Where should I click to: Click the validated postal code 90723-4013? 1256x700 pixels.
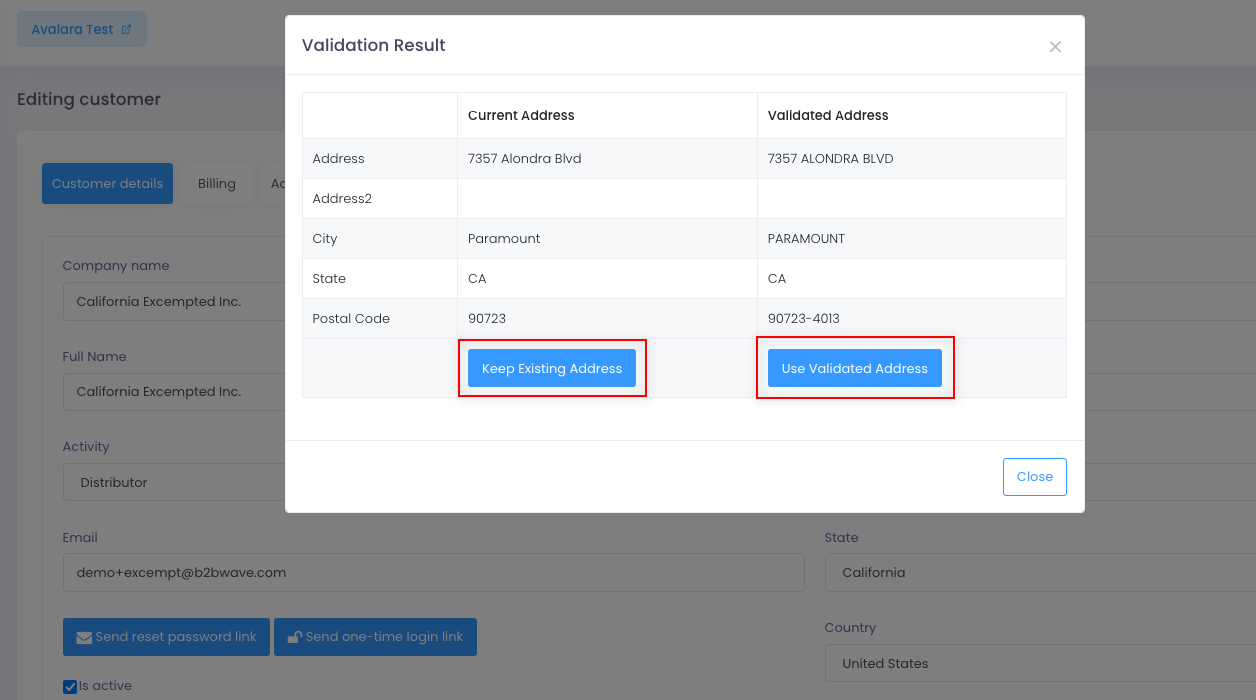(804, 319)
